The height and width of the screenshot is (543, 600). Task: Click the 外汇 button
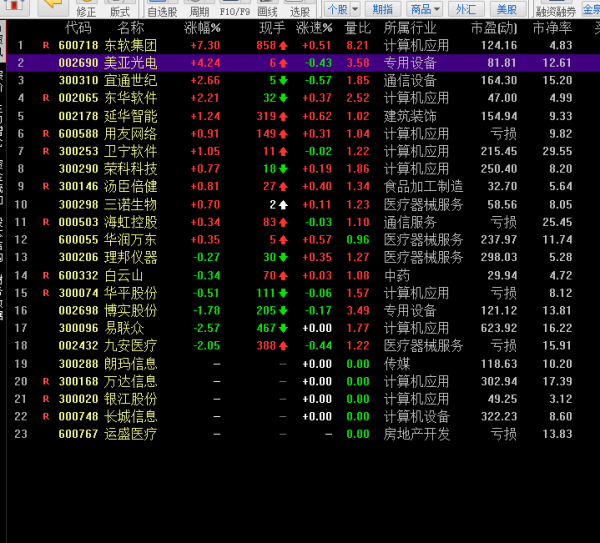pos(466,9)
